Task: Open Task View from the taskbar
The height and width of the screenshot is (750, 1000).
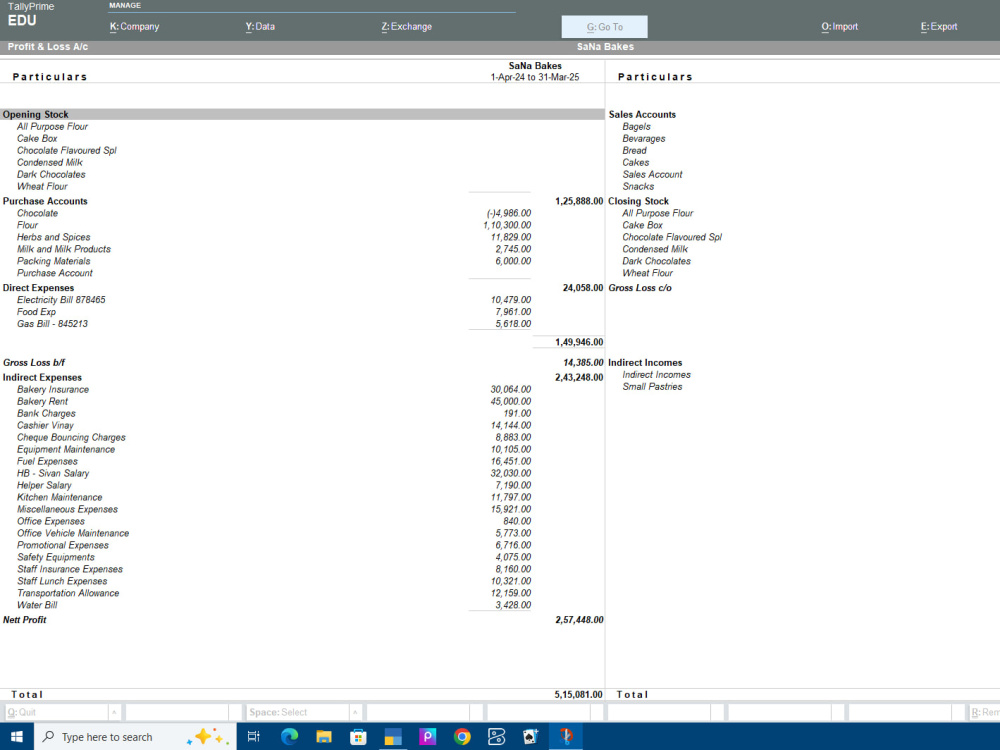Action: point(253,737)
